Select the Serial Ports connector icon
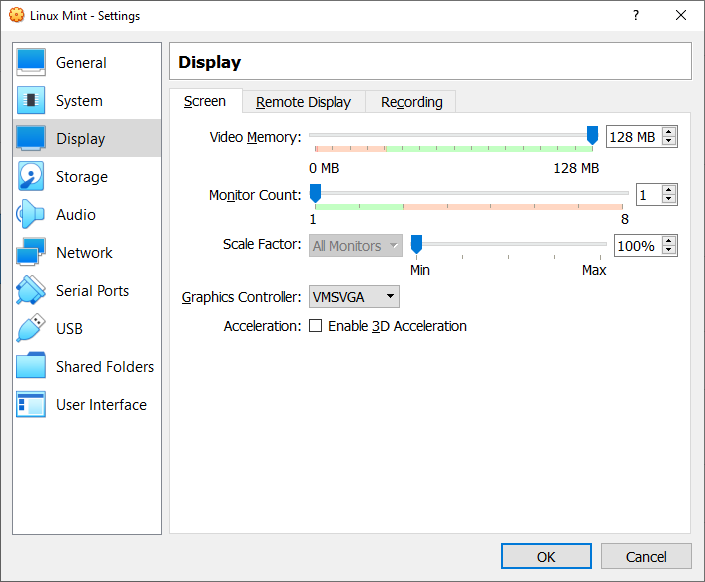Screen dimensions: 705x582 pyautogui.click(x=31, y=290)
